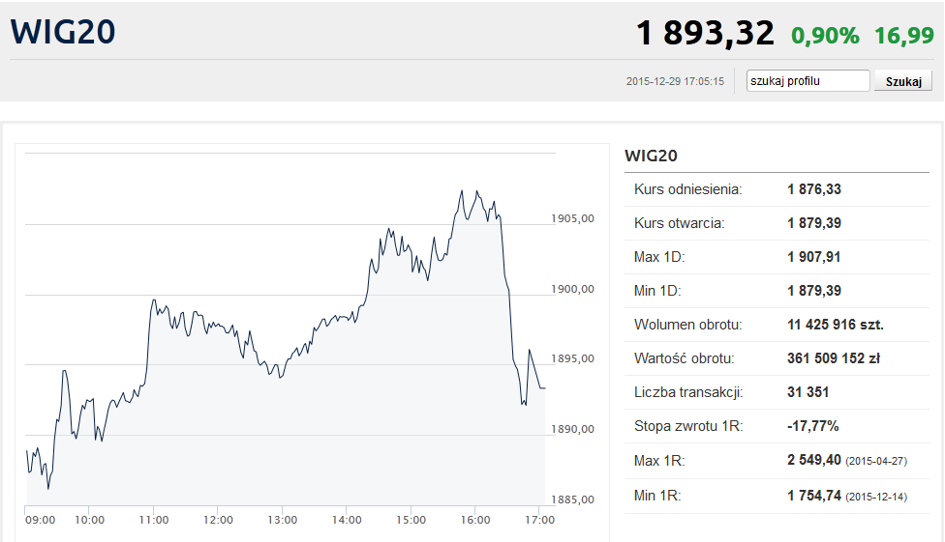Click the WIG20 page title
The height and width of the screenshot is (542, 945).
(63, 32)
